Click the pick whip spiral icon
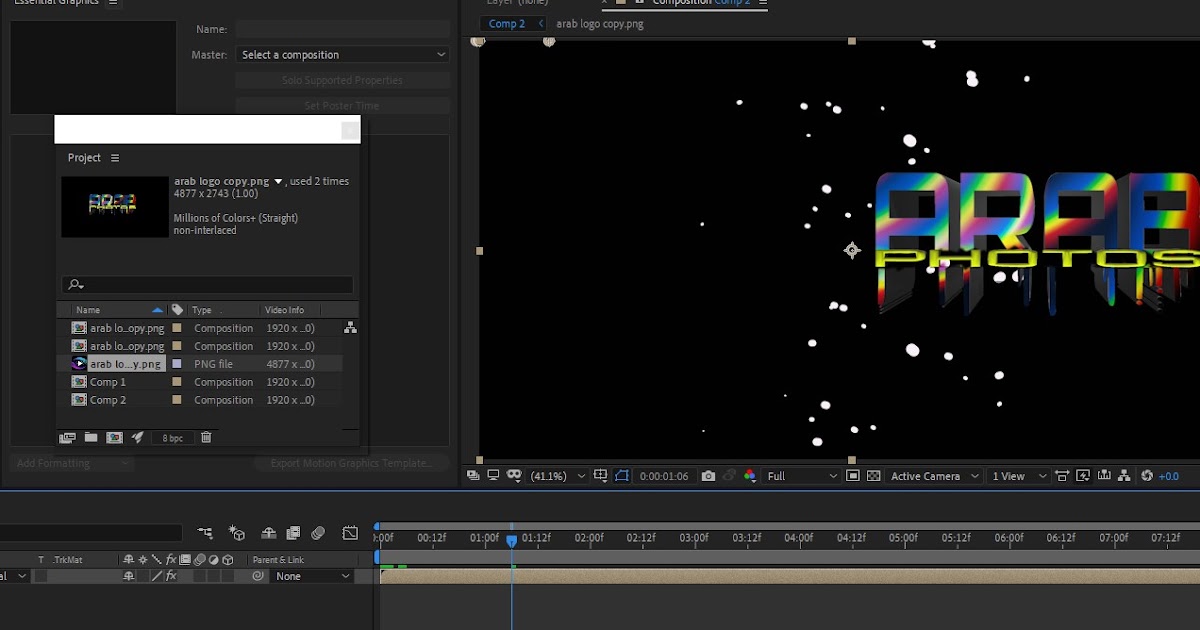1200x630 pixels. 258,576
